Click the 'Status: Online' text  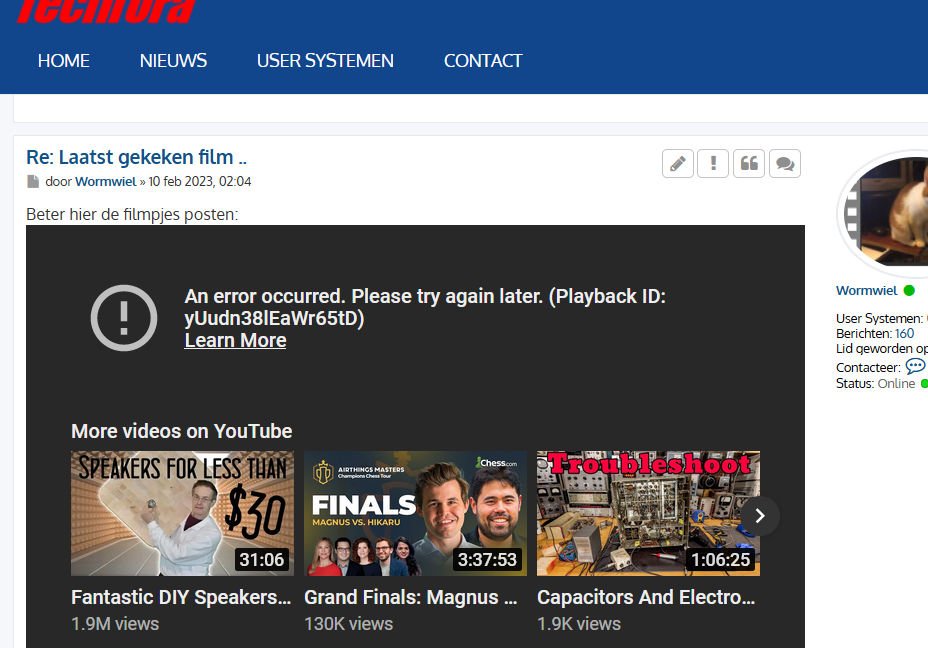875,383
